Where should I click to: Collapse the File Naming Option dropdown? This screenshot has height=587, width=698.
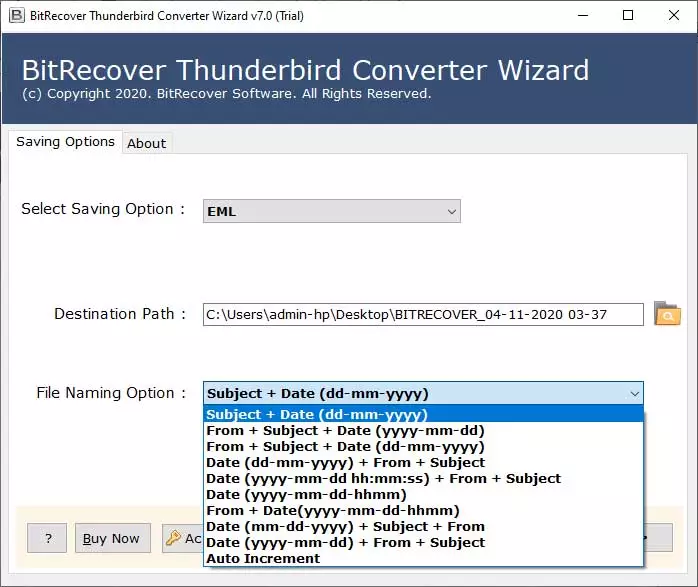[x=633, y=394]
